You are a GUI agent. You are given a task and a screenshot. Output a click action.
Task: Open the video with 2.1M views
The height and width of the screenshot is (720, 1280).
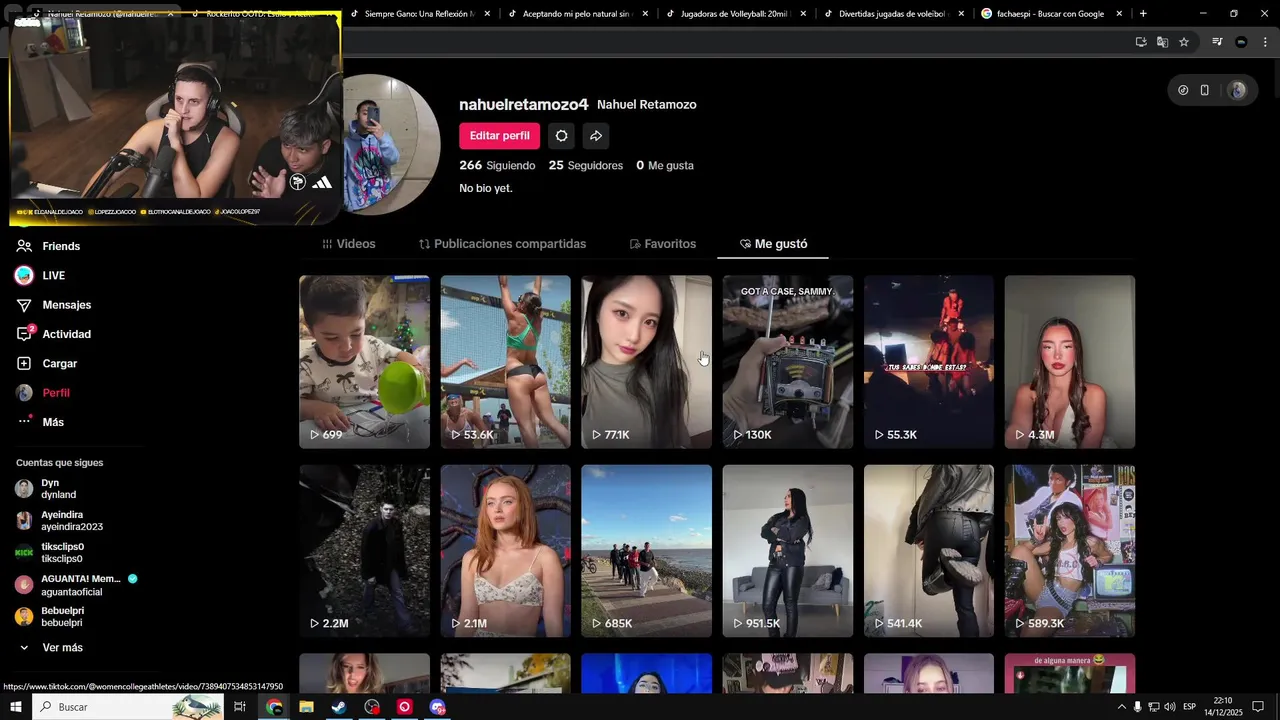point(505,551)
